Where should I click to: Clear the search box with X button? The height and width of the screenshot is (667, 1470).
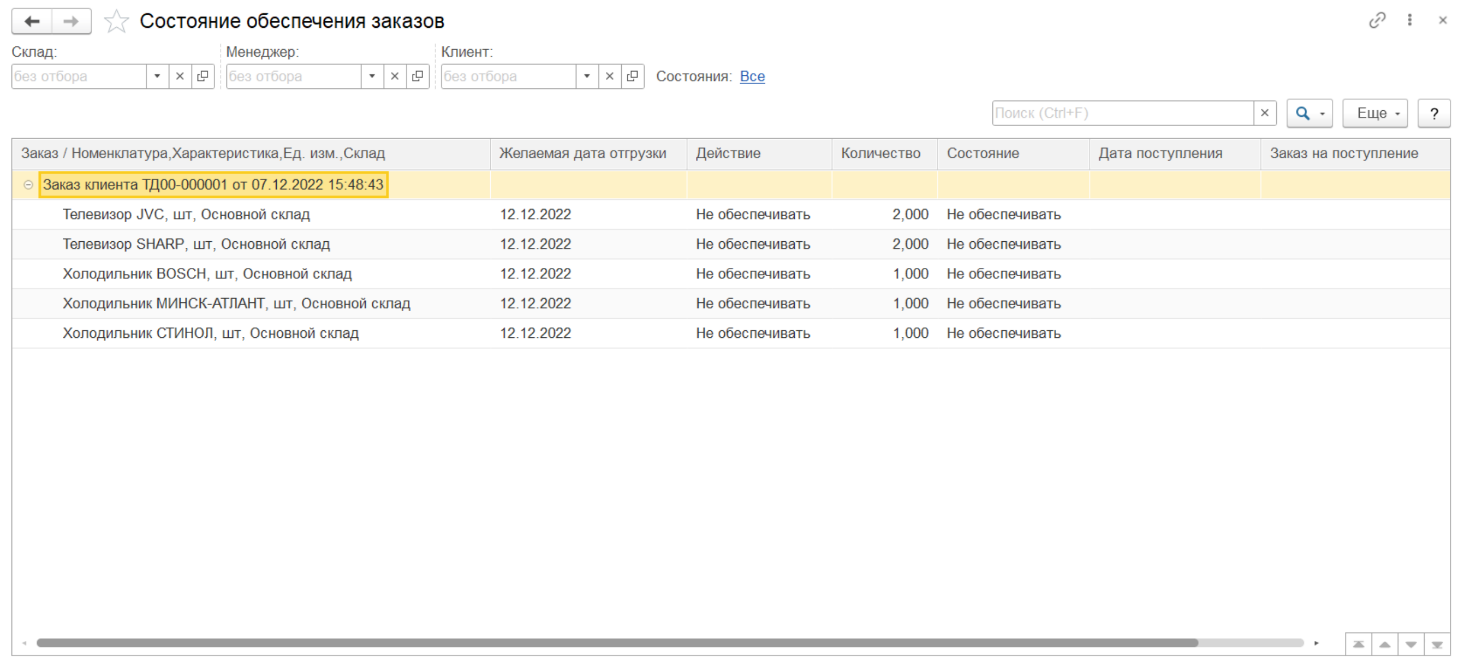click(x=1266, y=113)
